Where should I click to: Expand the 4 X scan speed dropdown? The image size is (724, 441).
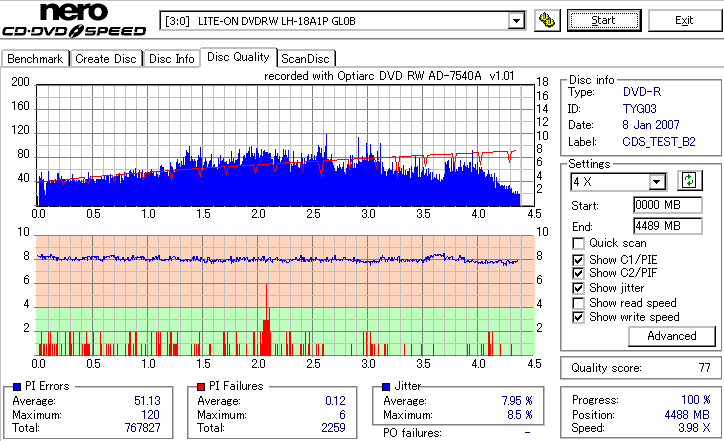[x=656, y=182]
